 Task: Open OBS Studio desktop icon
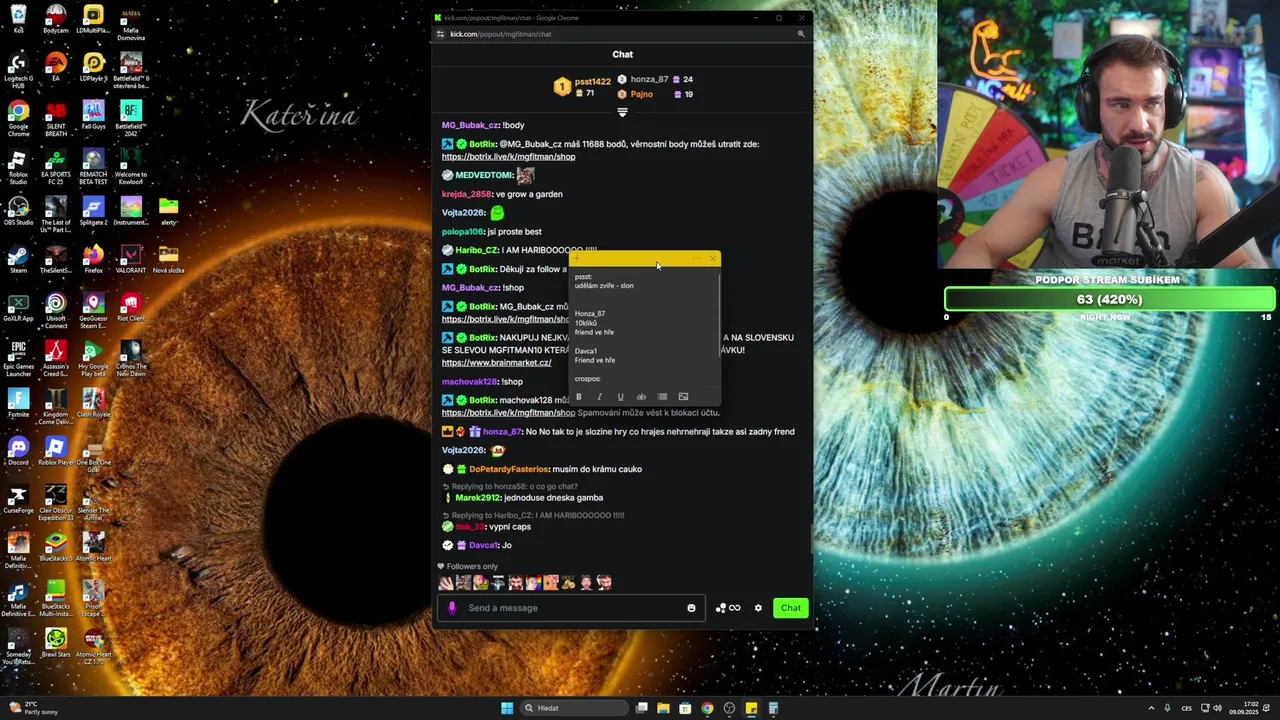[18, 211]
